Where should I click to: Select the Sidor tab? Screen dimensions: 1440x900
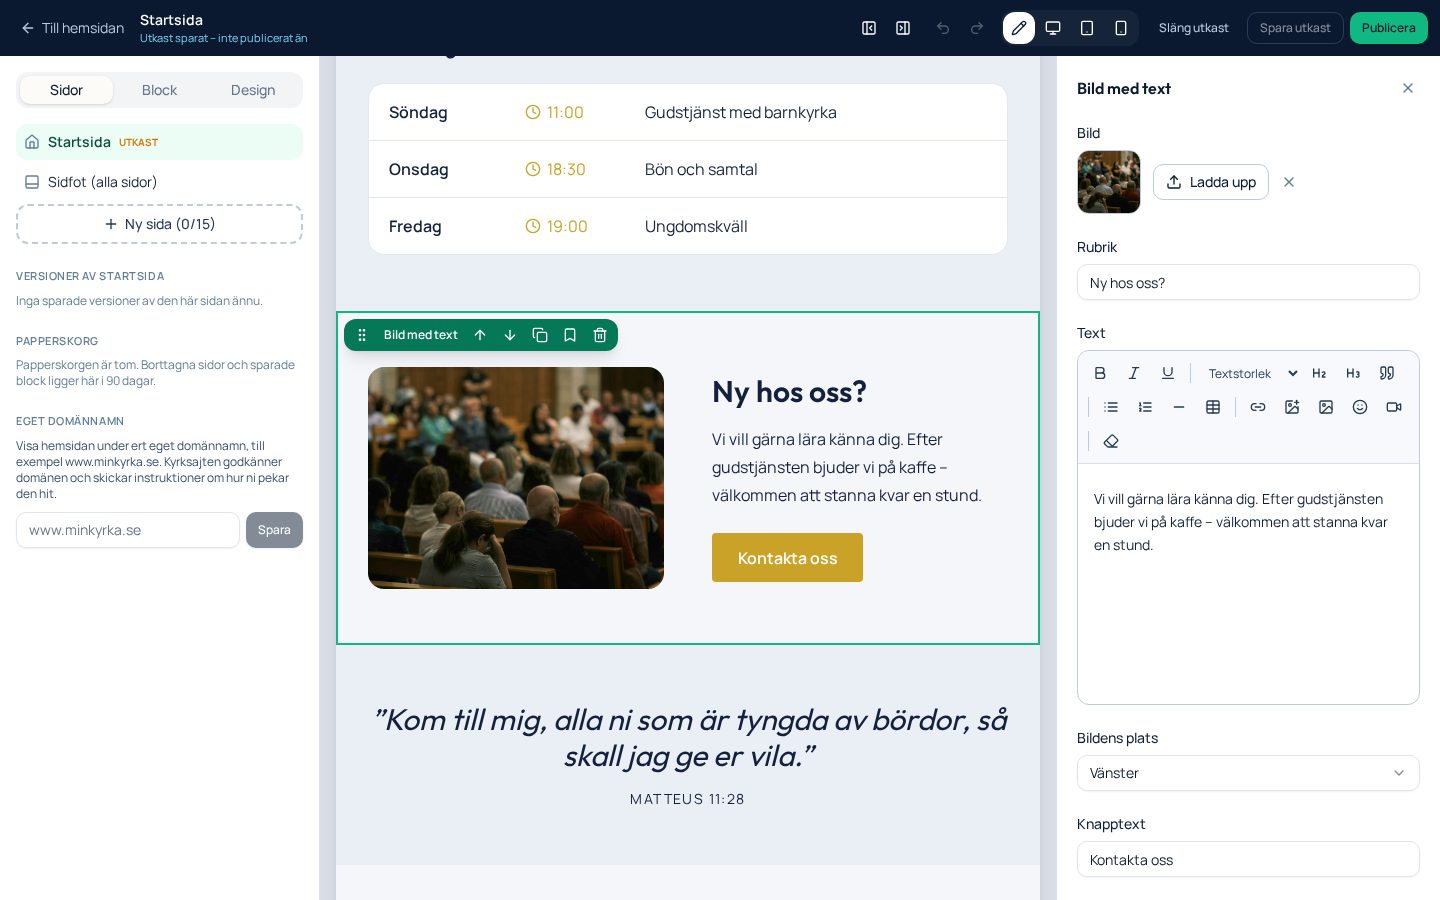pyautogui.click(x=66, y=90)
